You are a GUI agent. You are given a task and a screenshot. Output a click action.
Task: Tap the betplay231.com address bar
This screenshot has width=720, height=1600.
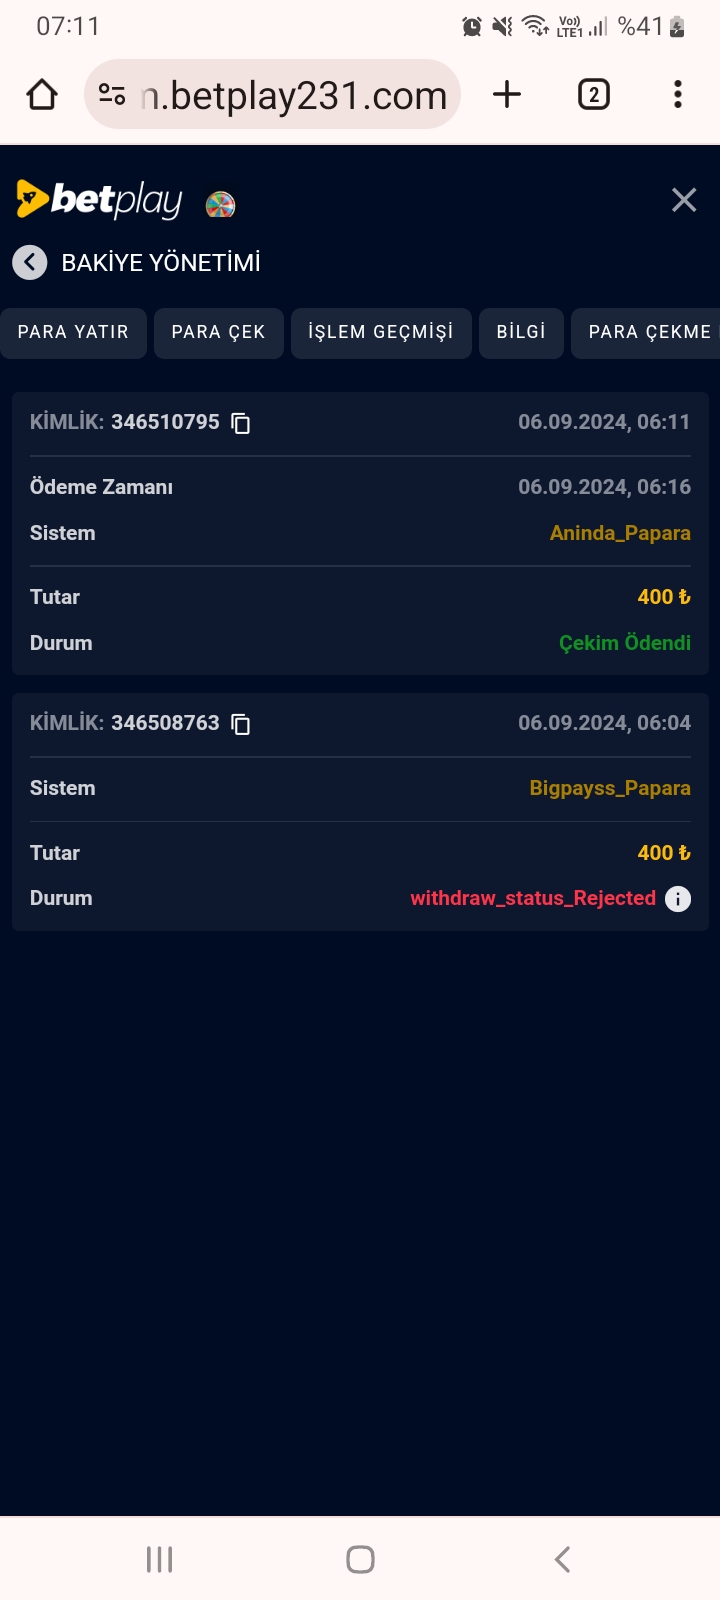point(295,95)
